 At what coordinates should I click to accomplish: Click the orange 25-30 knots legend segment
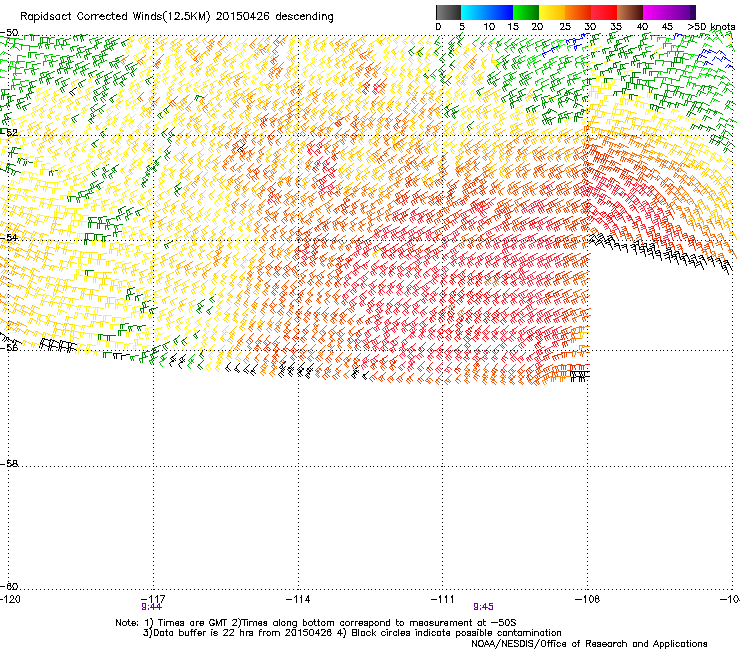578,12
